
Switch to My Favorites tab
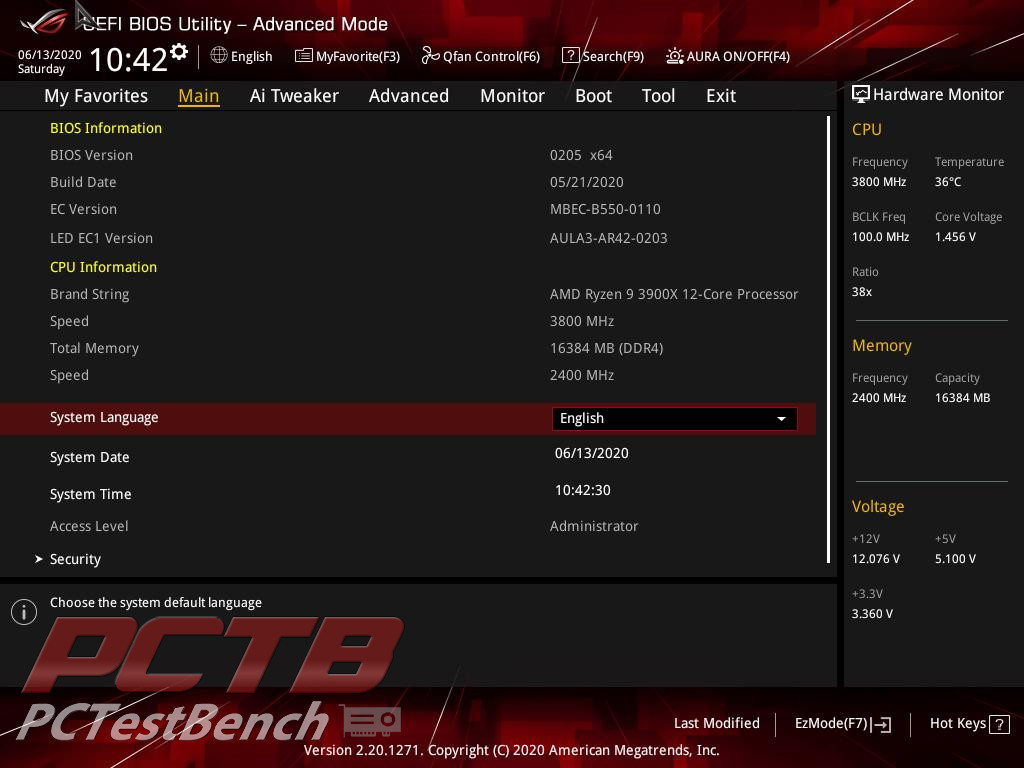(x=96, y=96)
